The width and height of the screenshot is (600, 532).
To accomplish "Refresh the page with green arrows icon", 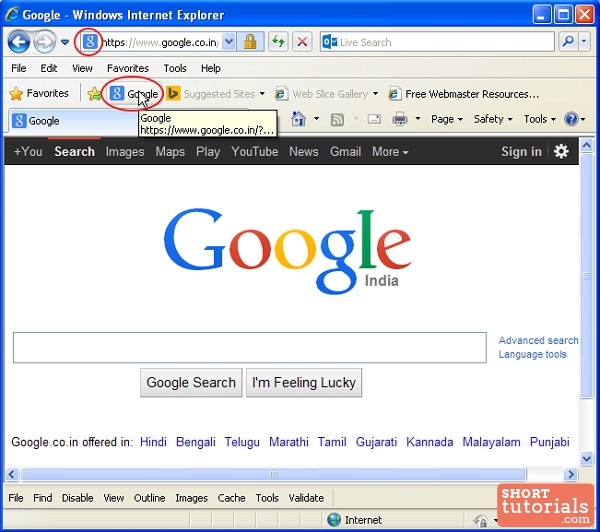I will point(278,42).
